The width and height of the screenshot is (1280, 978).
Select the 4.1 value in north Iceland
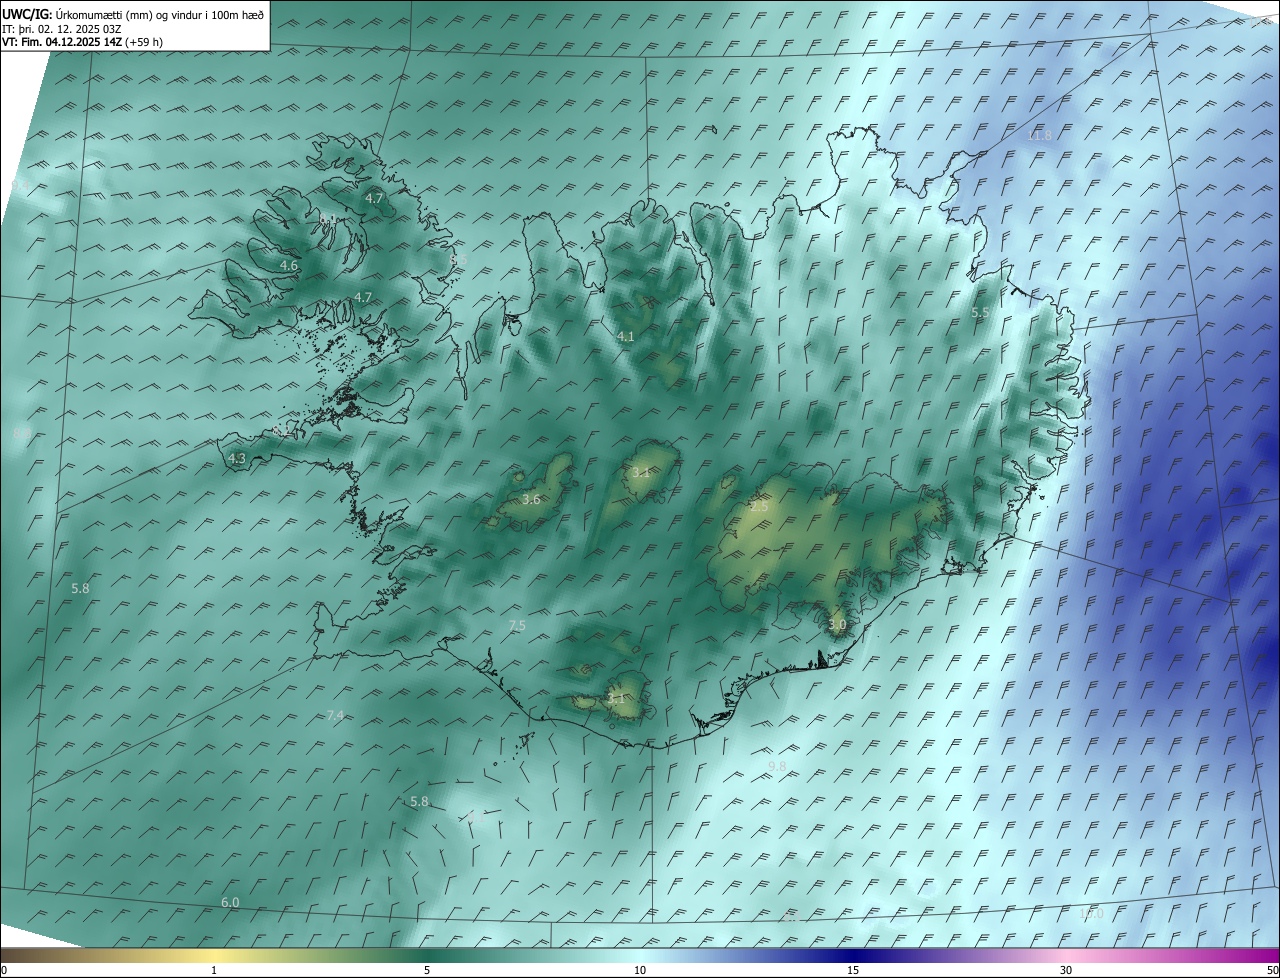(x=626, y=337)
